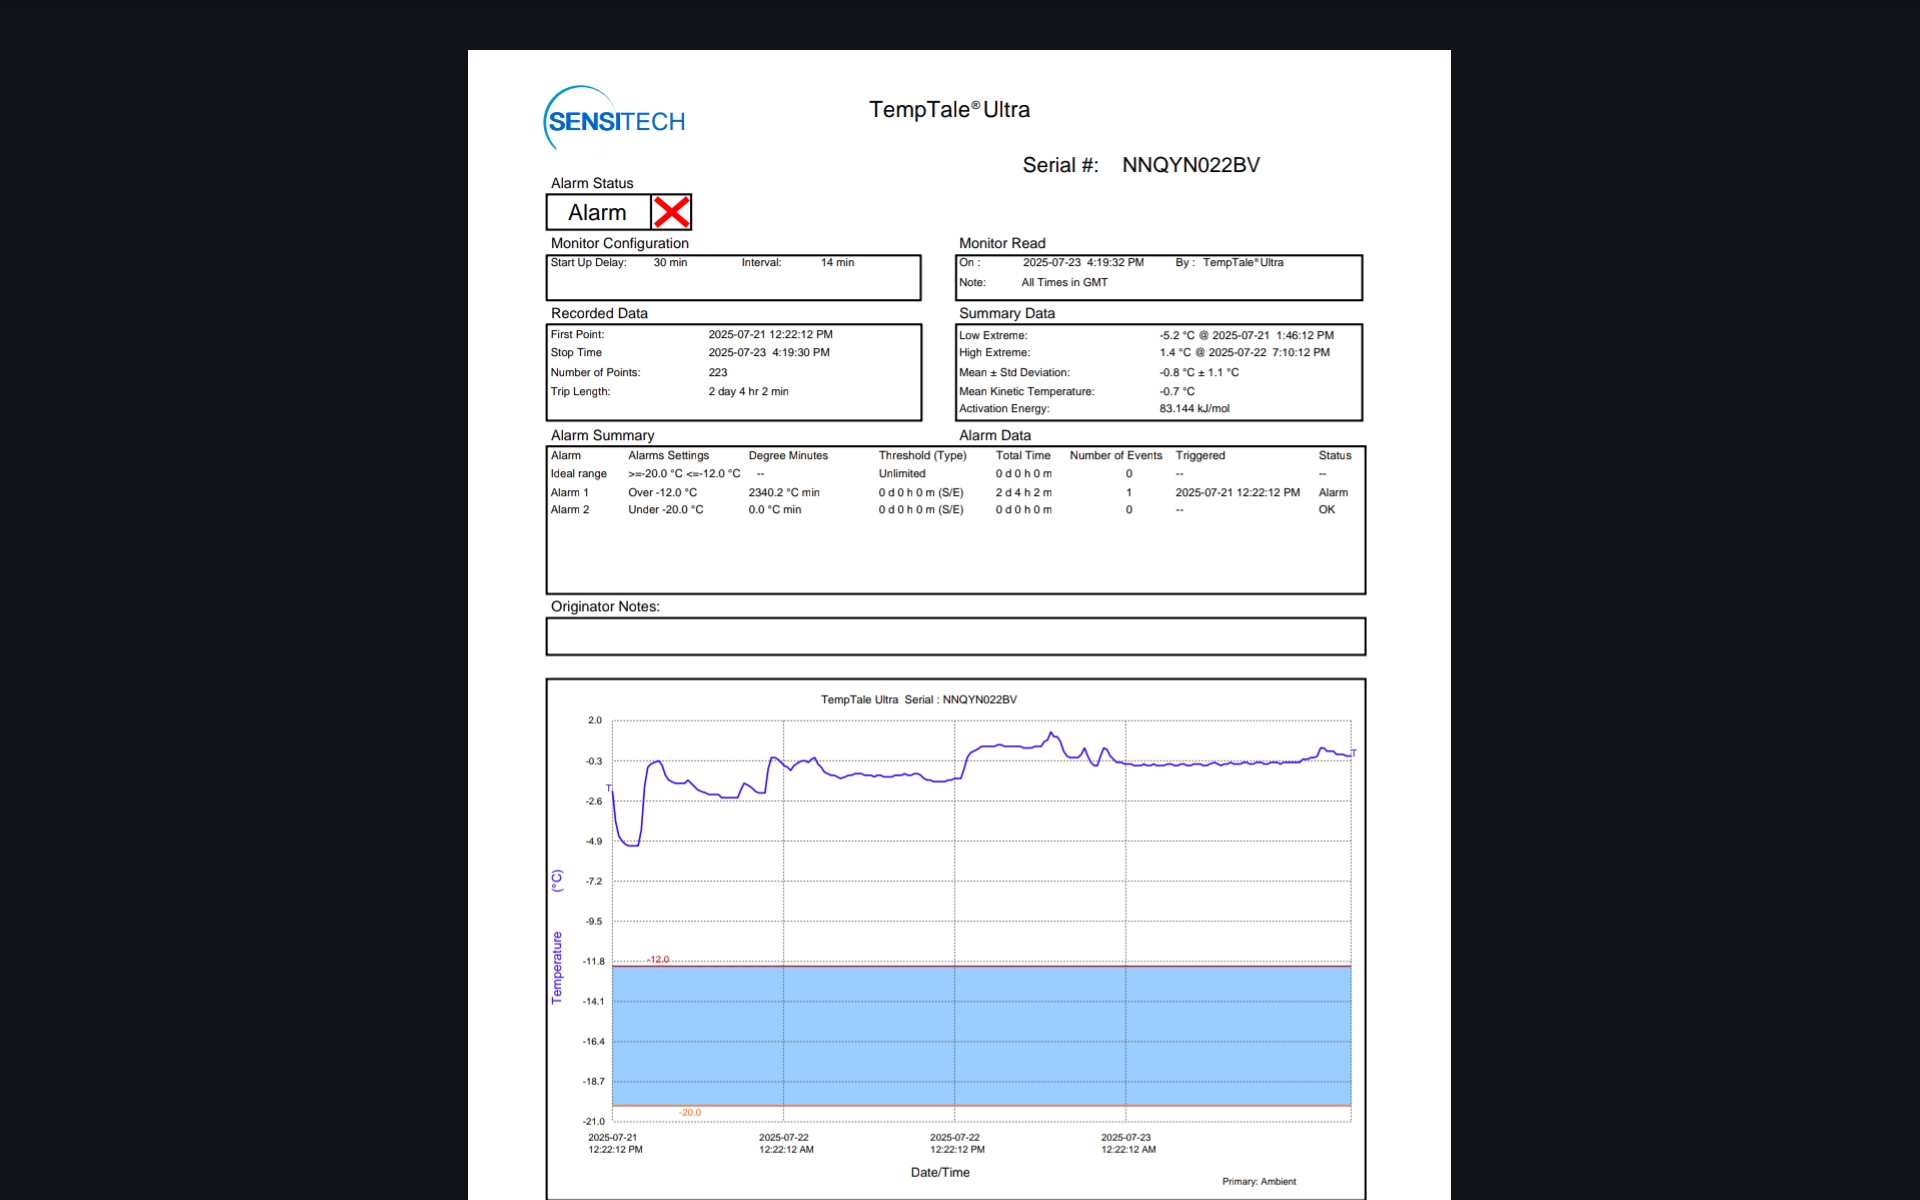
Task: Click the Originator Notes field
Action: (x=955, y=636)
